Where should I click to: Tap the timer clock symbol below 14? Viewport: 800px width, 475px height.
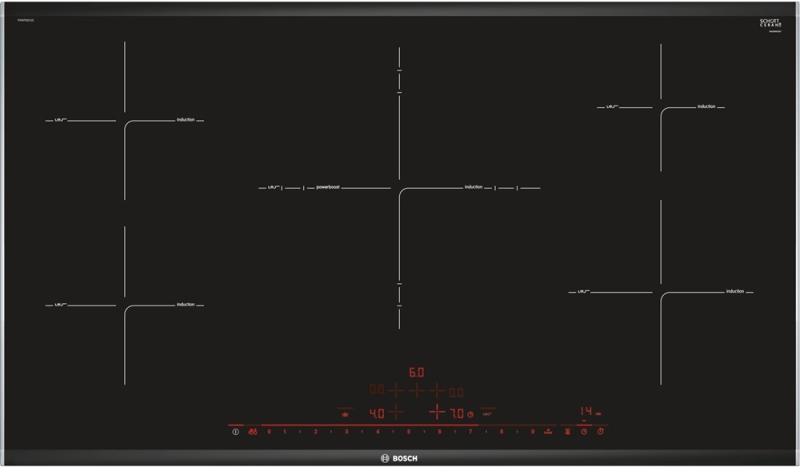pos(584,432)
